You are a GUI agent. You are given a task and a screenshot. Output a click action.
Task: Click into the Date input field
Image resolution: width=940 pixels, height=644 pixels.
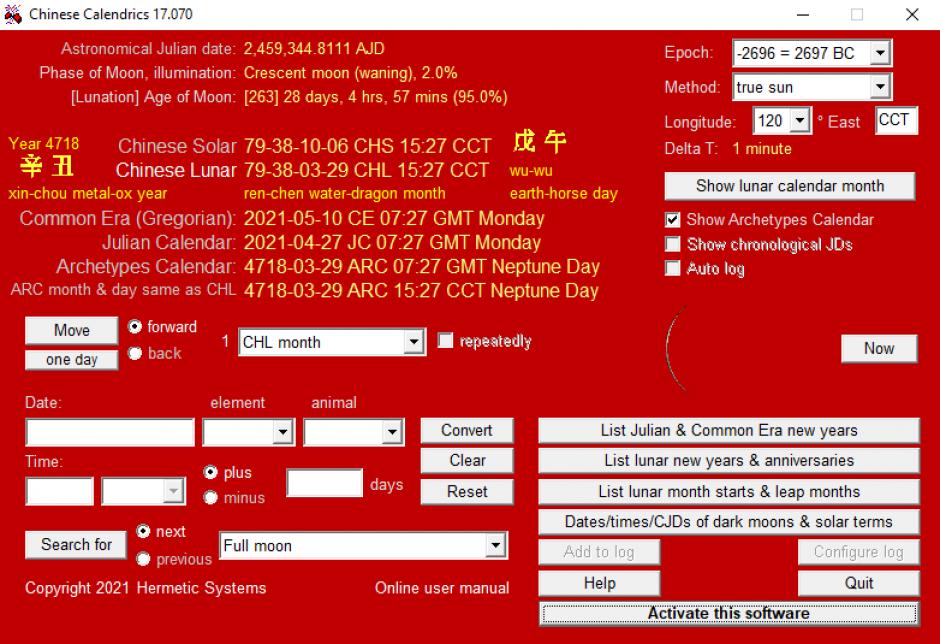pos(110,432)
